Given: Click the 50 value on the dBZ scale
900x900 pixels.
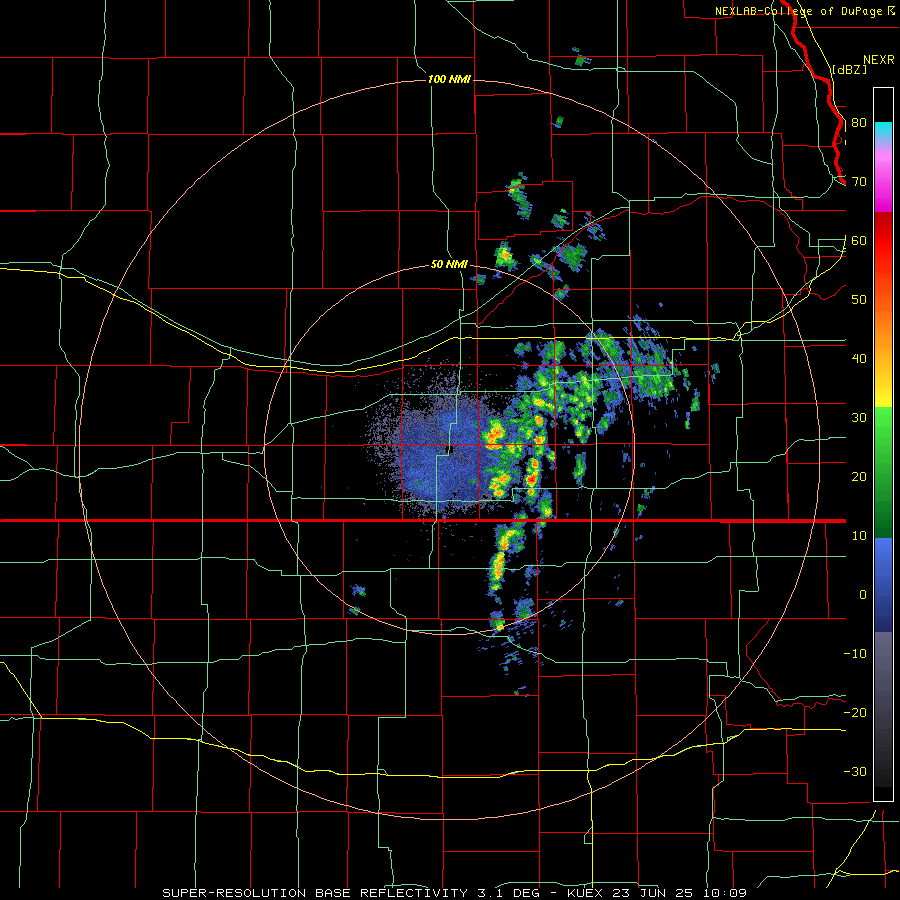Looking at the screenshot, I should point(859,300).
